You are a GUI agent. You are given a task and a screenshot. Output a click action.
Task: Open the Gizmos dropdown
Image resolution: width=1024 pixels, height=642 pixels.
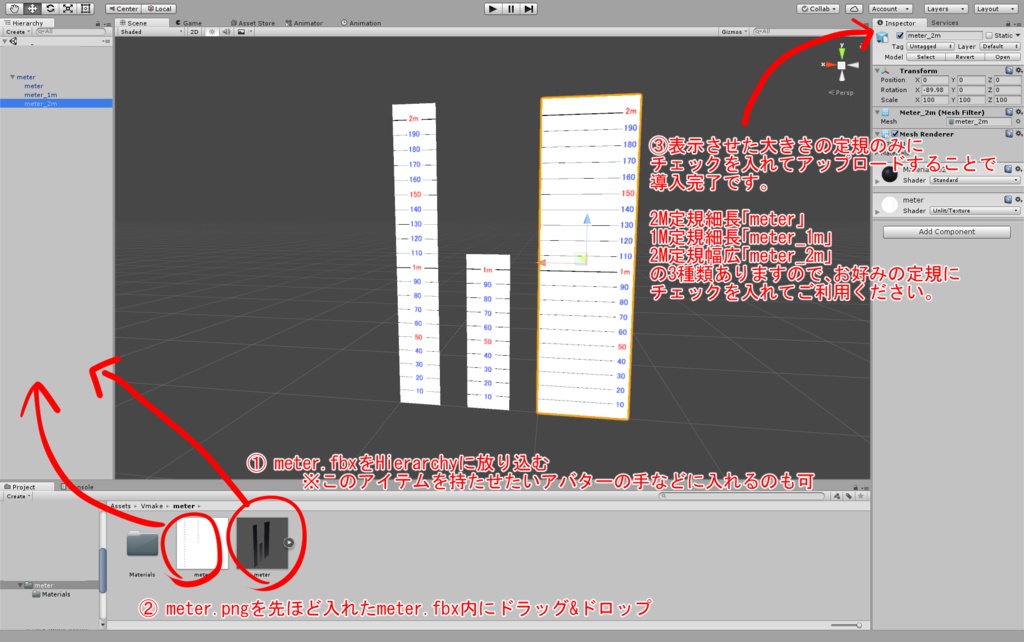[735, 31]
